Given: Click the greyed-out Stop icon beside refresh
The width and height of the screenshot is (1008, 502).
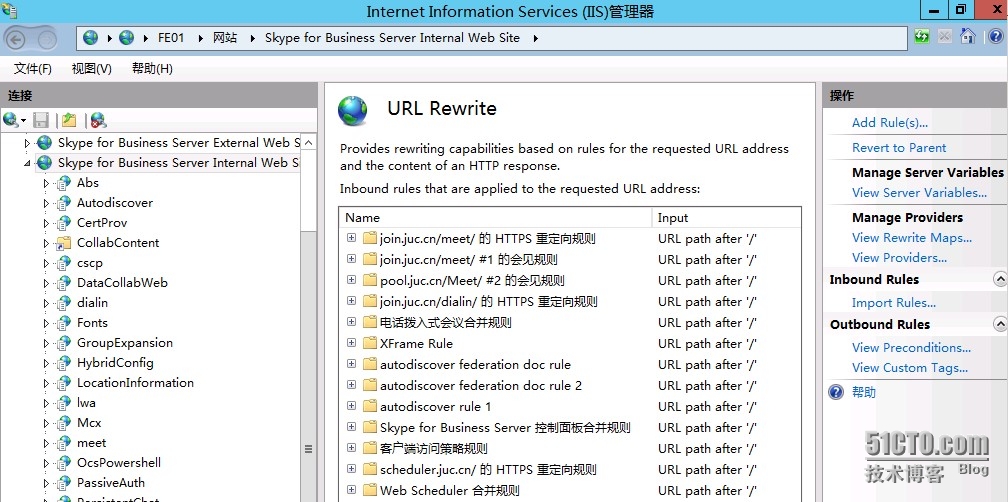Looking at the screenshot, I should 944,37.
